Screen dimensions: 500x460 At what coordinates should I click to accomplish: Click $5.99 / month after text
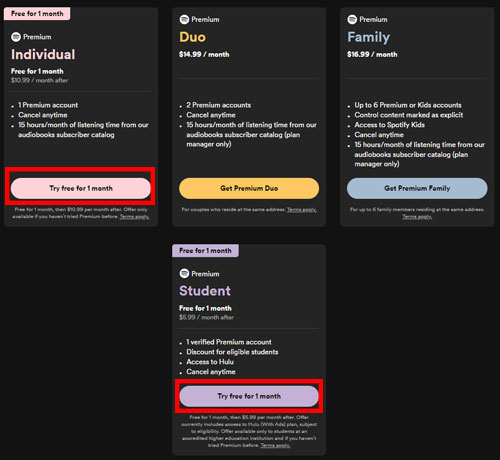[206, 317]
